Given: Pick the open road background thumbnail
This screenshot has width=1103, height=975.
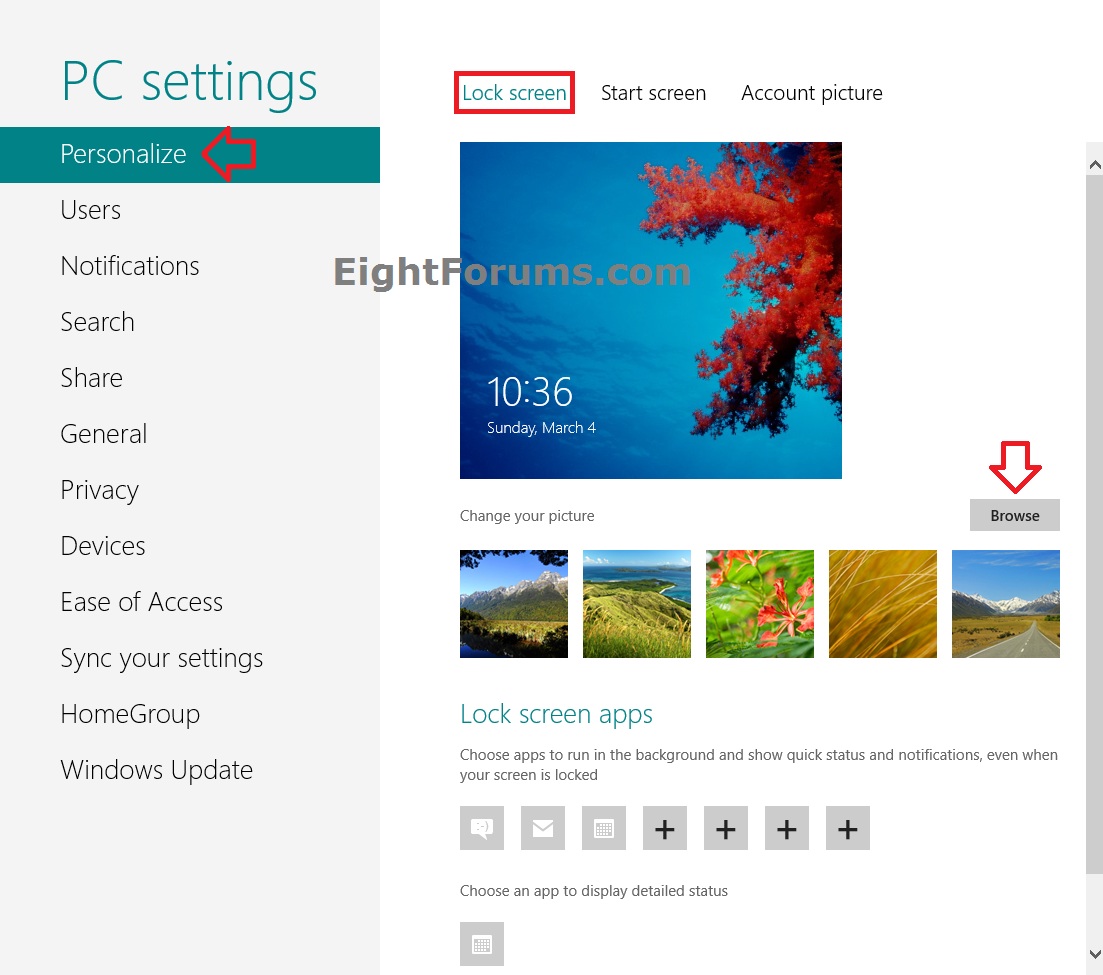Looking at the screenshot, I should point(1006,604).
